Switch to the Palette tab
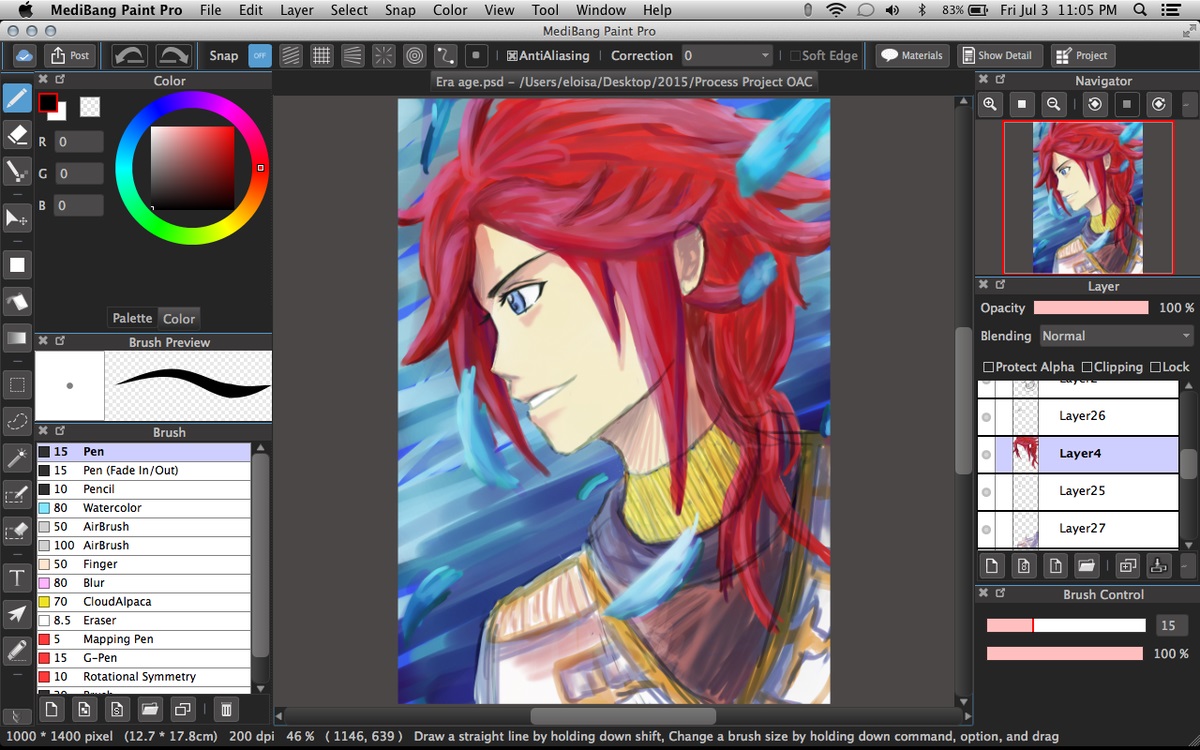The width and height of the screenshot is (1200, 750). click(x=132, y=318)
